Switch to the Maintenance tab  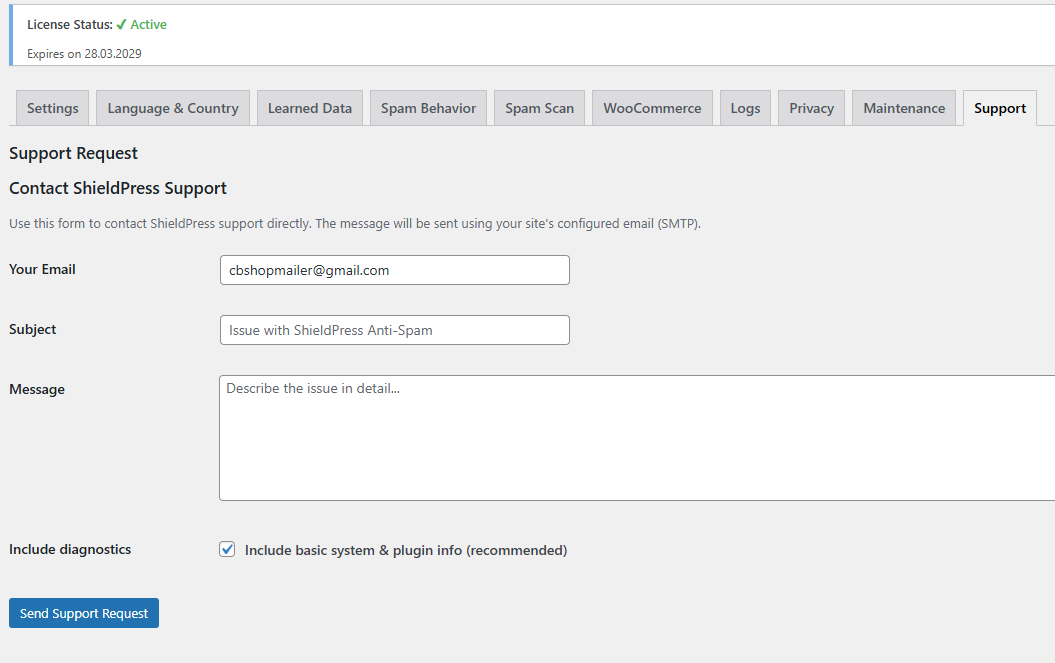click(x=903, y=107)
